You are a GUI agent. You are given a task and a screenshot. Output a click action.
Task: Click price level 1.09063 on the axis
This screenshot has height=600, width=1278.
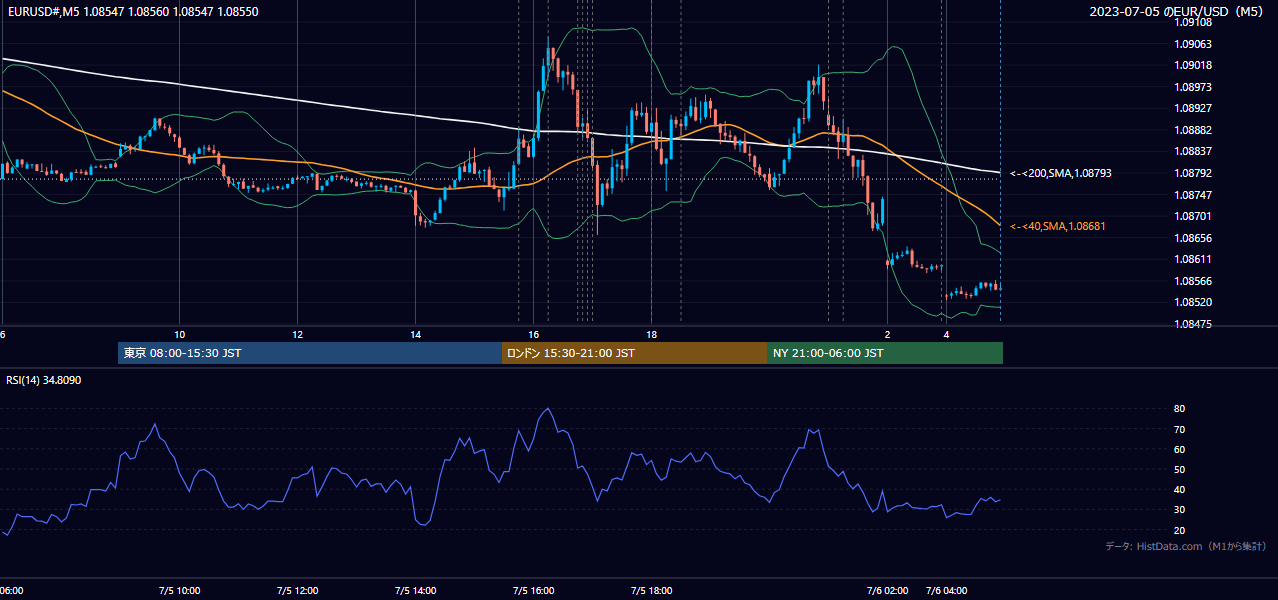[1193, 44]
